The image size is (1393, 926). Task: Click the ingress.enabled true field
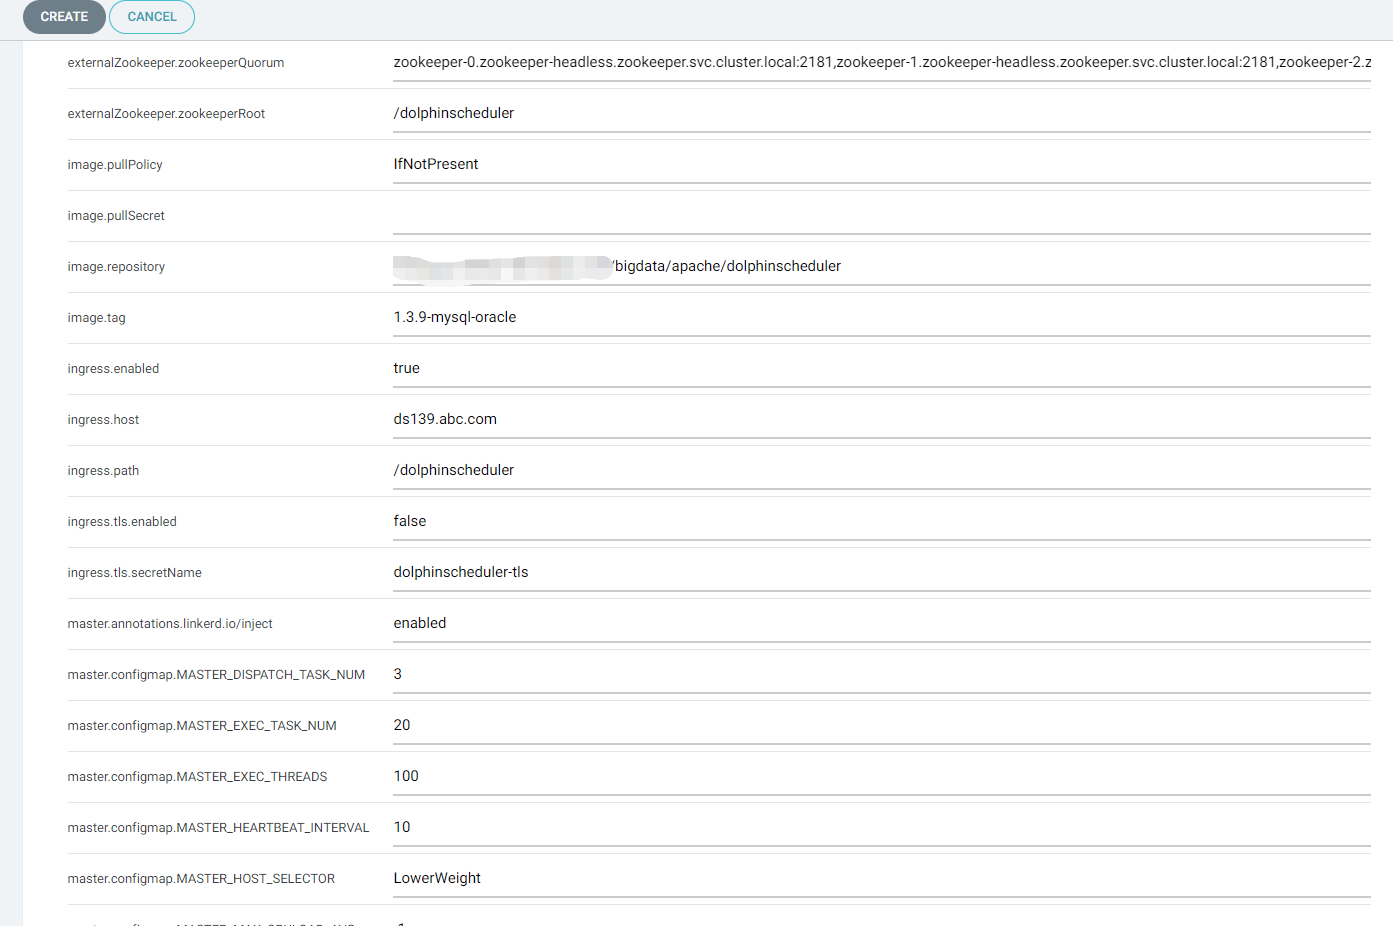(x=880, y=368)
